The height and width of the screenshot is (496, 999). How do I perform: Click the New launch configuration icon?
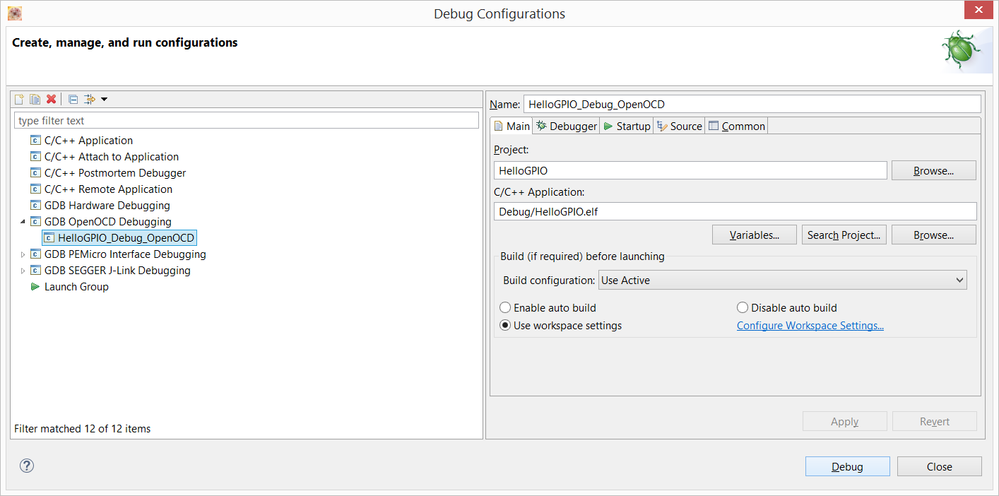[19, 99]
